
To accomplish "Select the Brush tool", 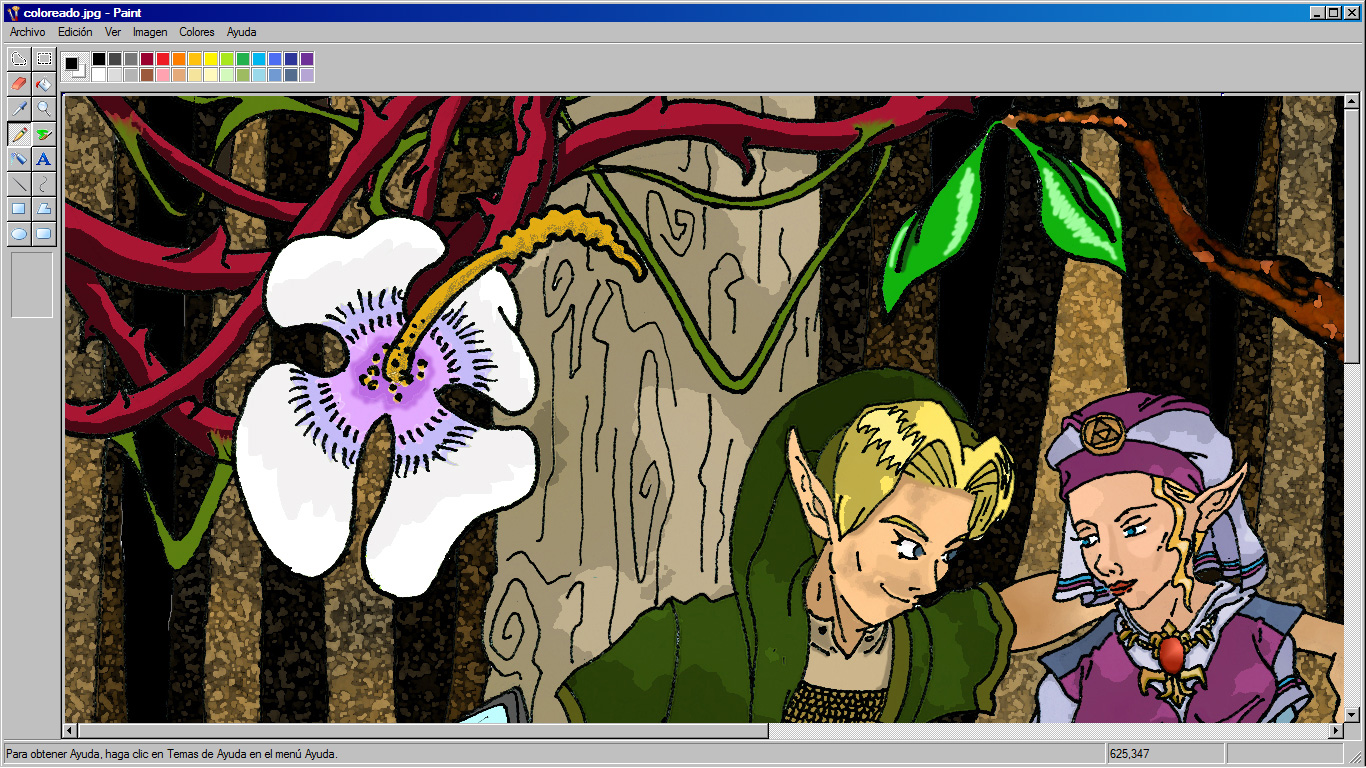I will point(43,133).
